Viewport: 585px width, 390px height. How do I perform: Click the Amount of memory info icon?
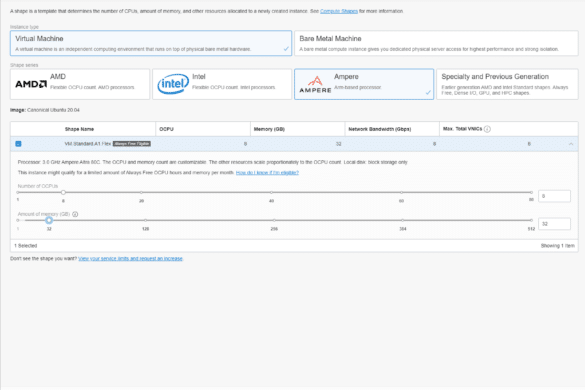tap(75, 214)
